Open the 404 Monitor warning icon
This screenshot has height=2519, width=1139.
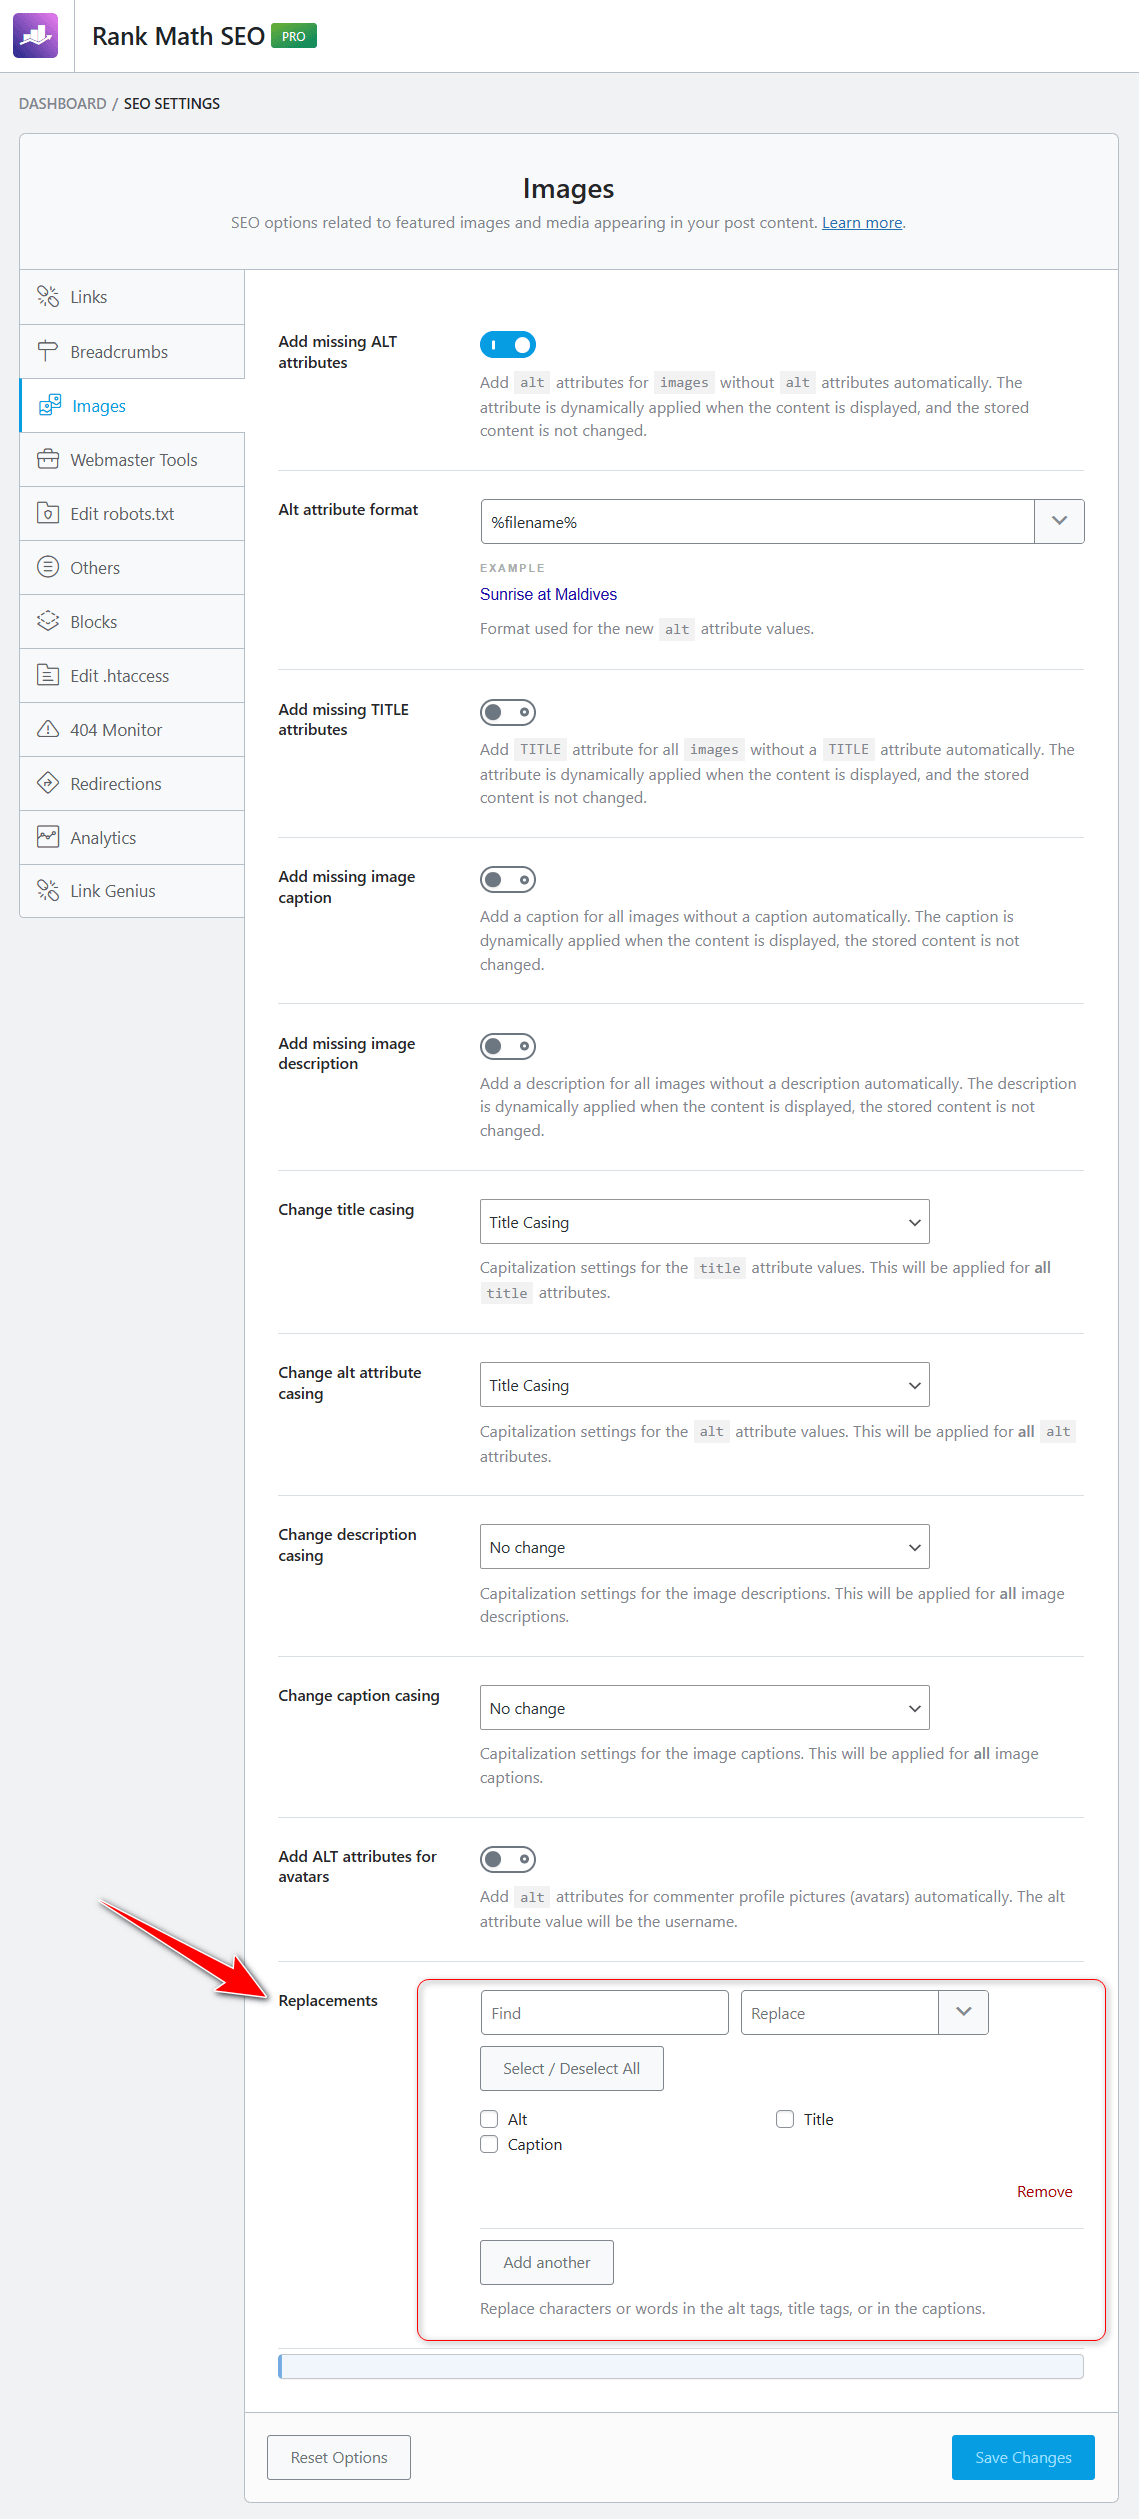[x=48, y=729]
